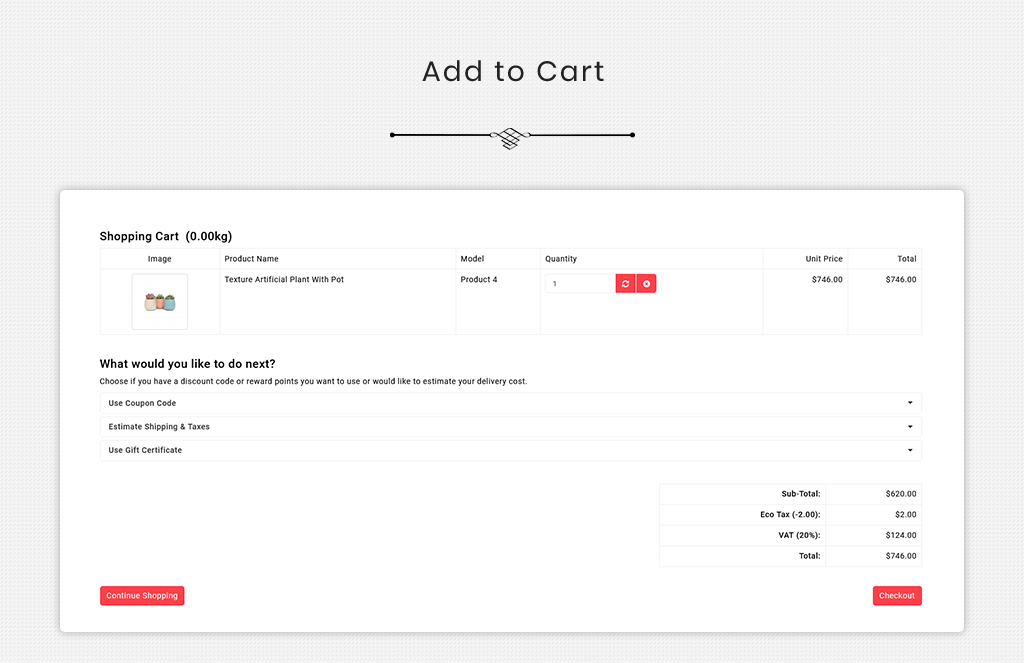Screen dimensions: 1024x663
Task: Remove the item with the red delete icon
Action: coord(646,284)
